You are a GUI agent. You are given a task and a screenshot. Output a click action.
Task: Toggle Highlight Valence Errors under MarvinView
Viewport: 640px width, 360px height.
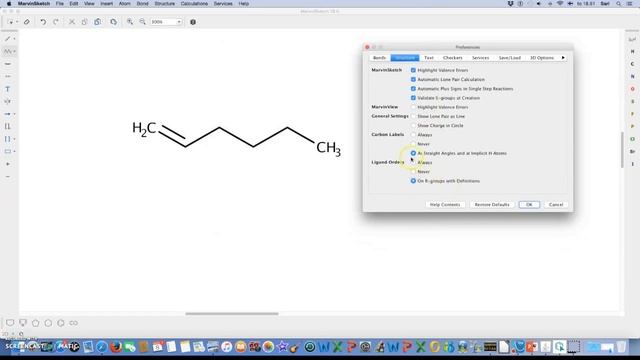point(413,107)
